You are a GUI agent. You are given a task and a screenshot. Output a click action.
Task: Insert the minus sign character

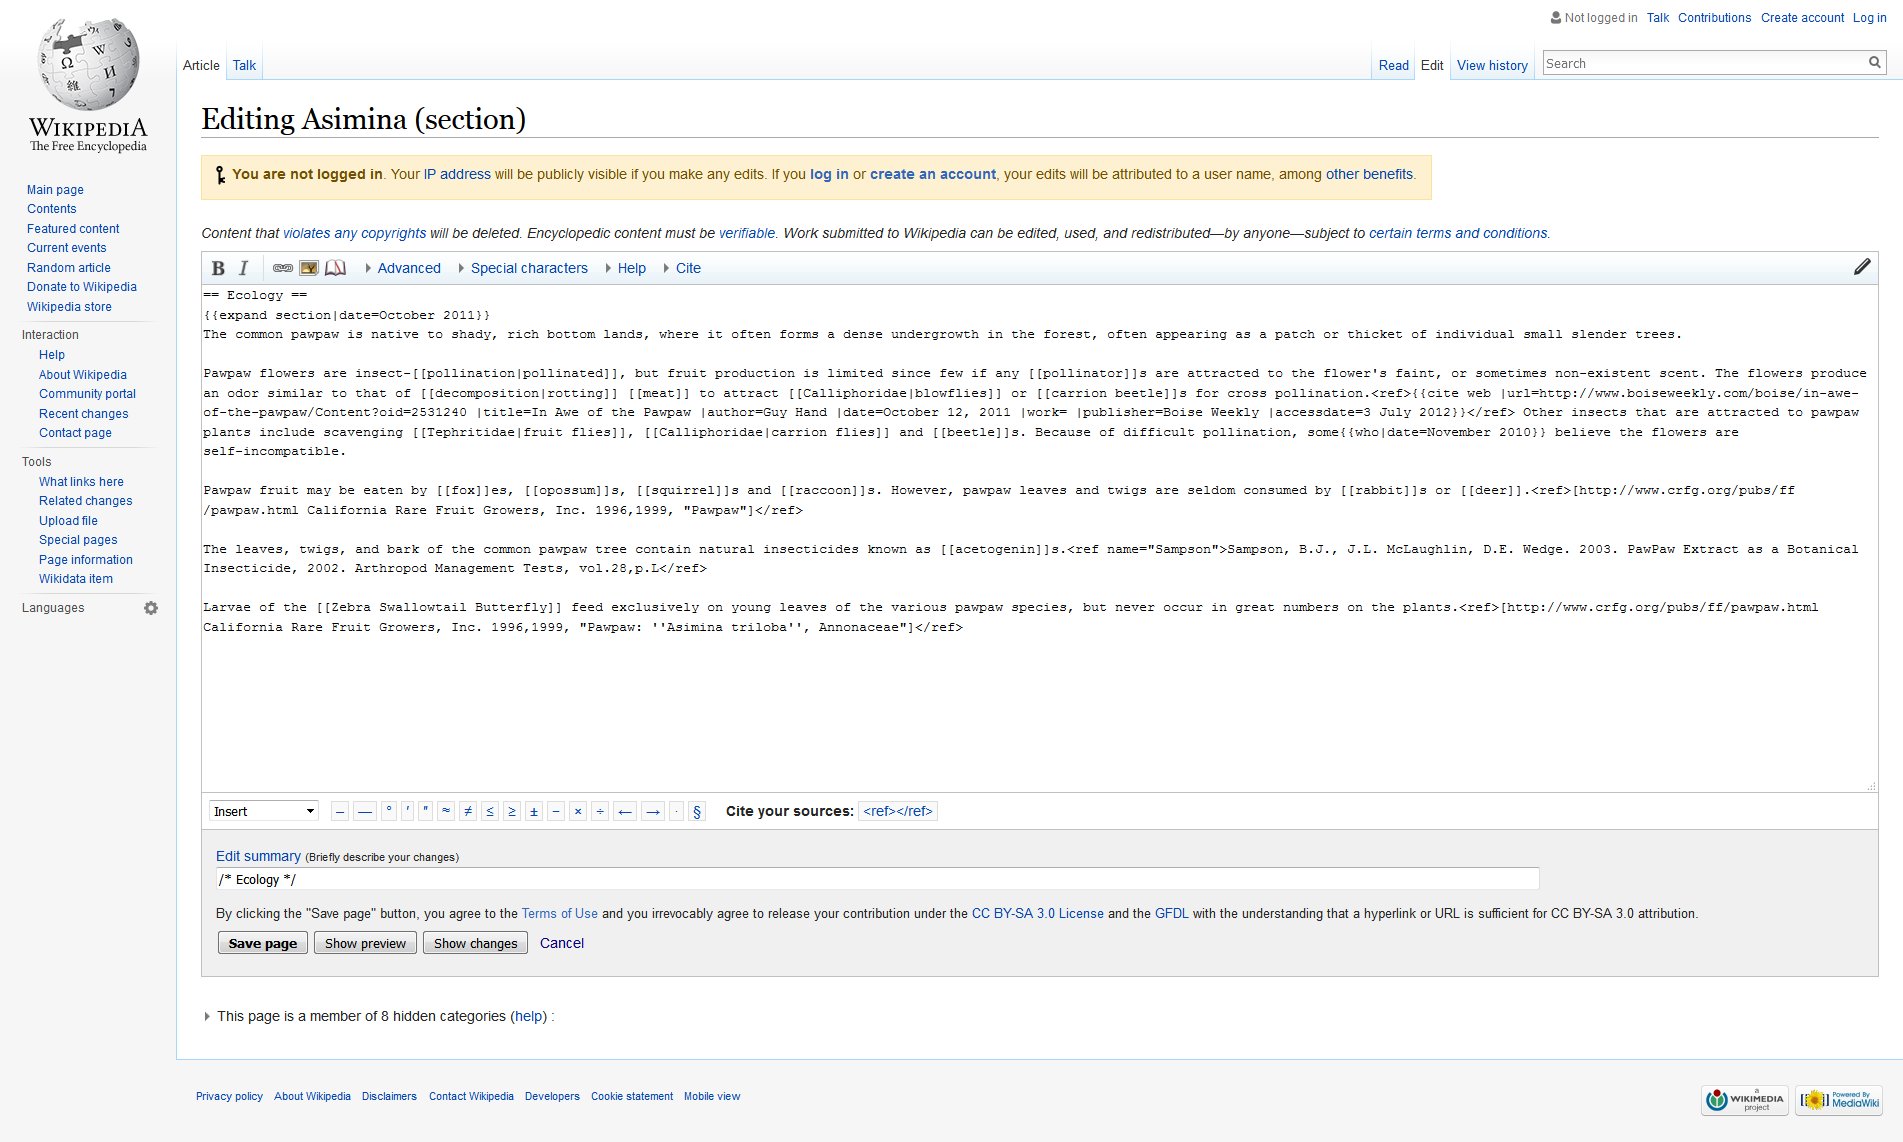[556, 811]
